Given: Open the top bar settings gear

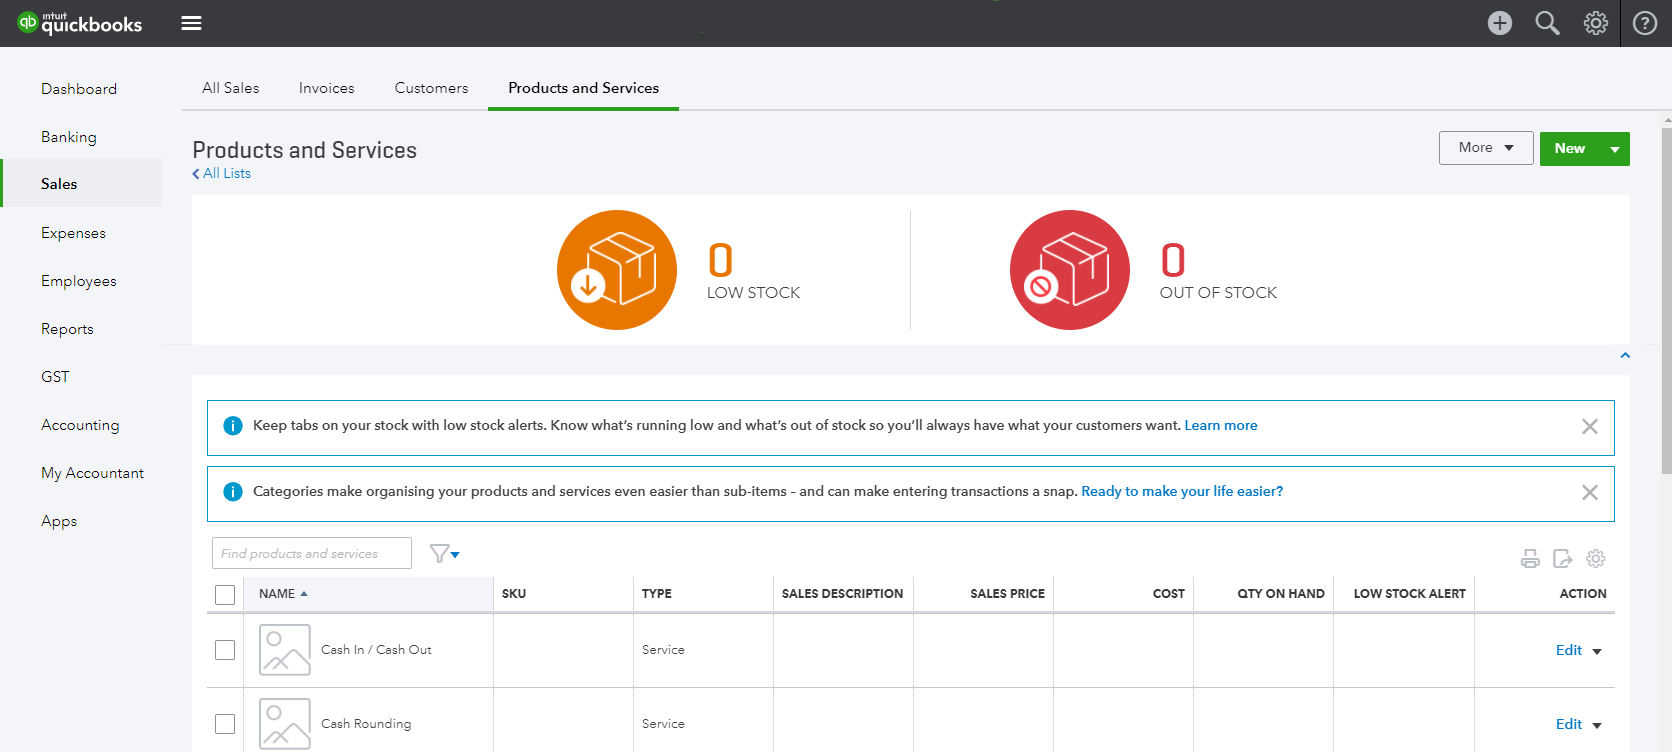Looking at the screenshot, I should click(x=1596, y=23).
